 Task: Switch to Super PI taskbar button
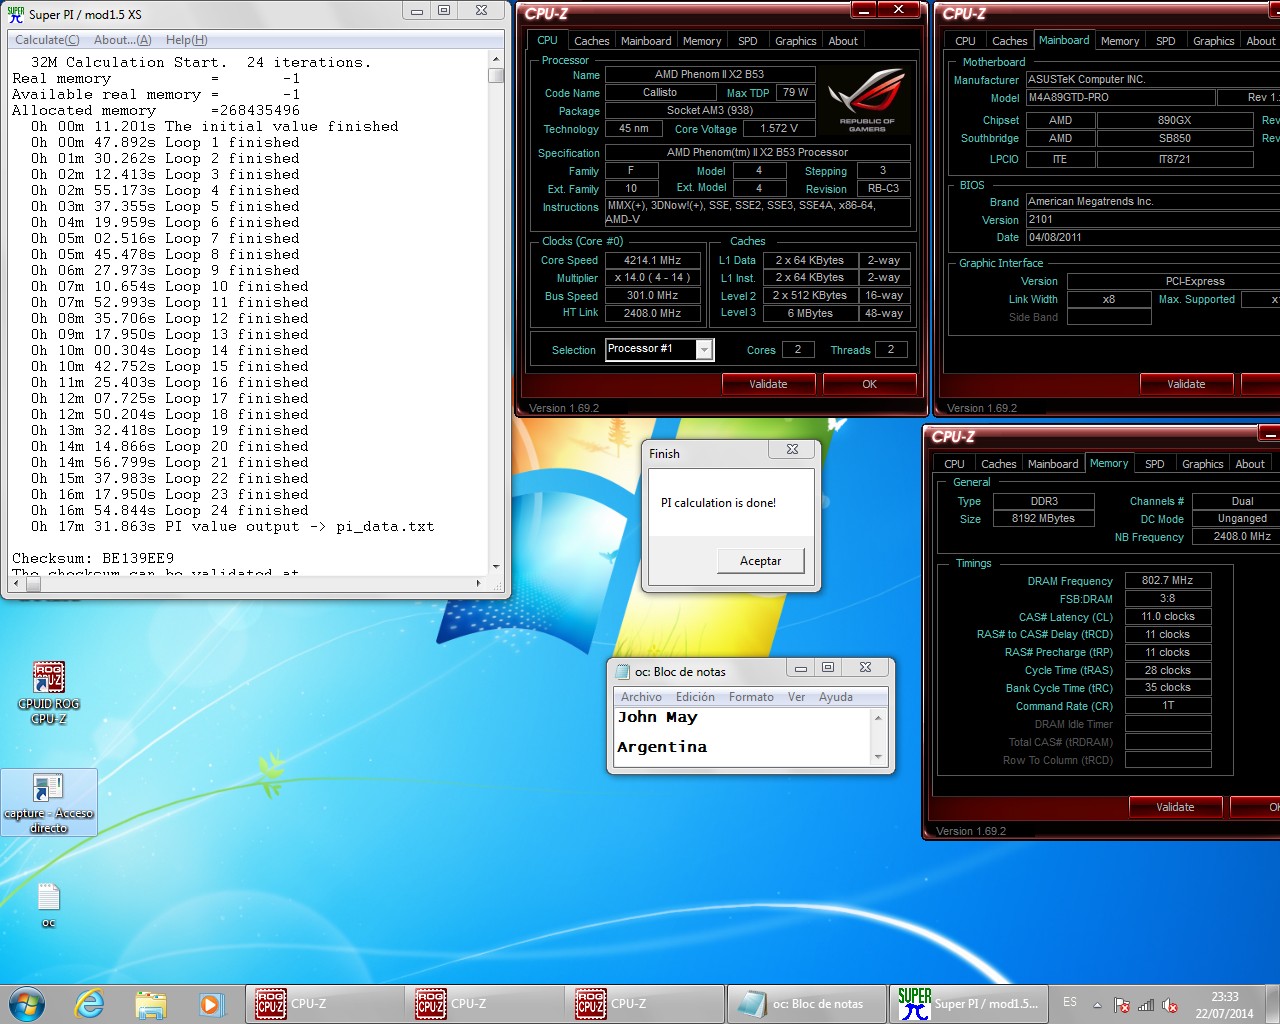tap(969, 1004)
